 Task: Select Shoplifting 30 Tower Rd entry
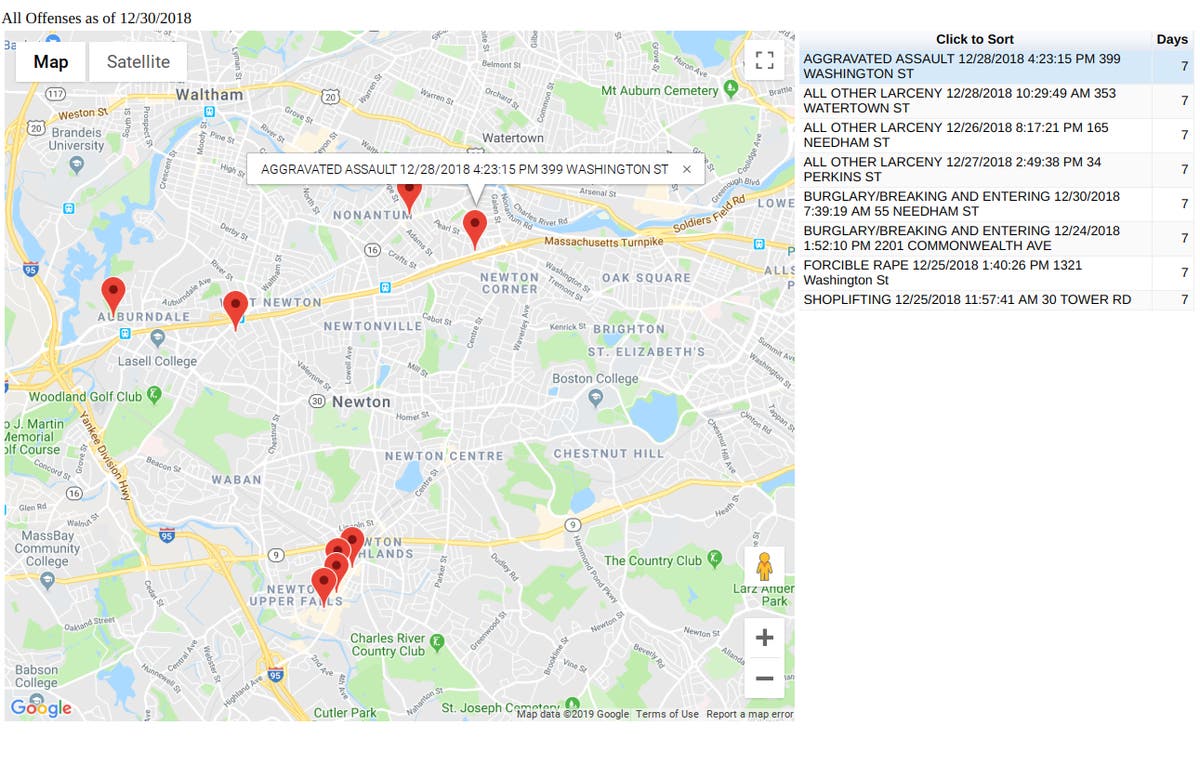[974, 300]
